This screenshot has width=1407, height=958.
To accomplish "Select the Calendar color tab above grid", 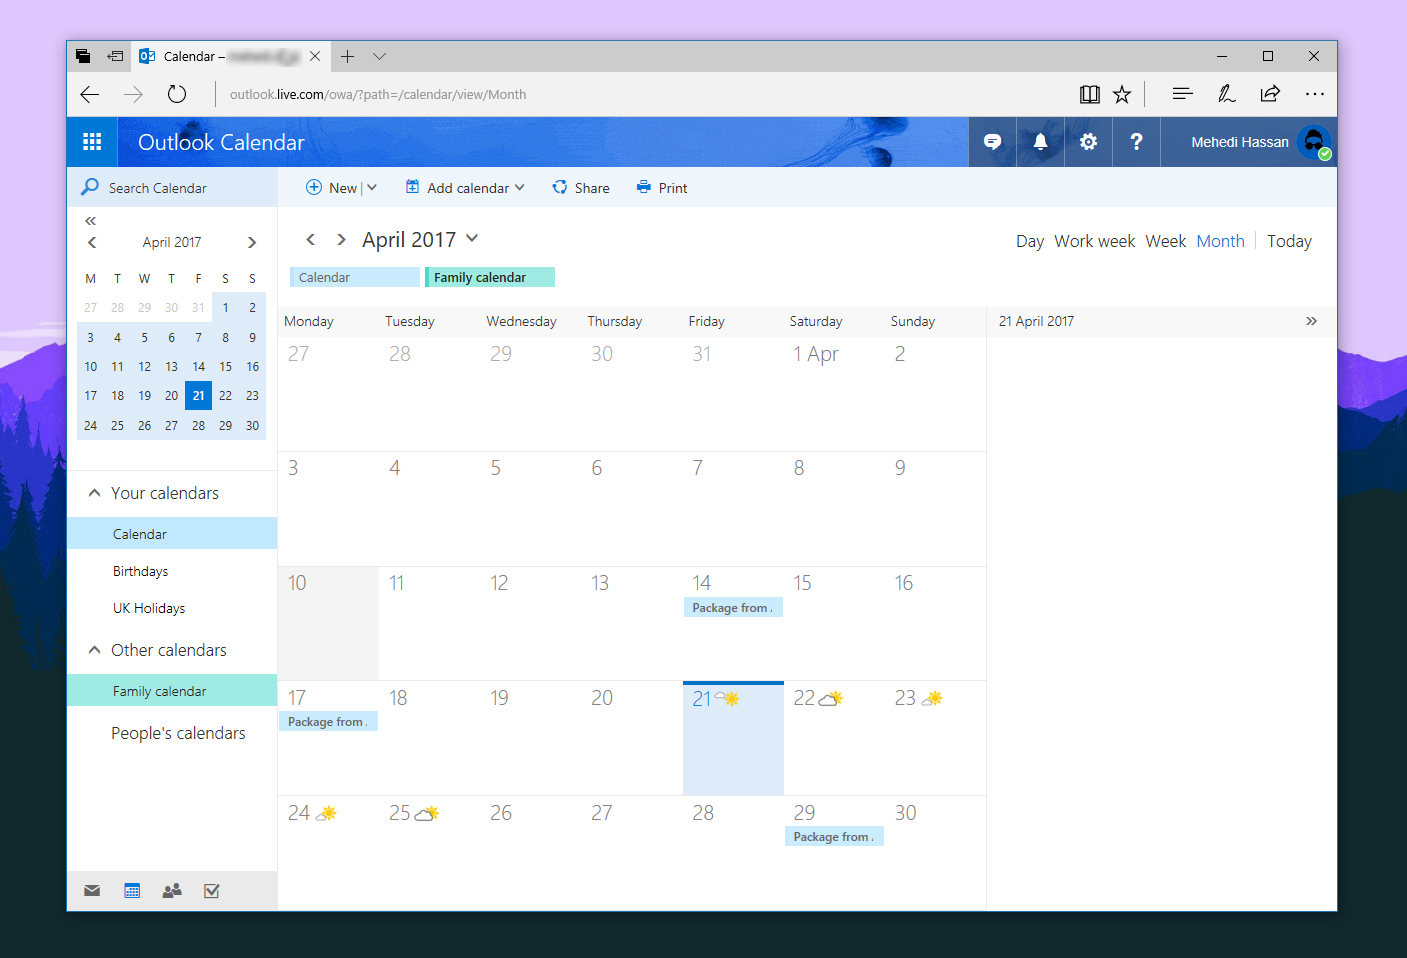I will (355, 277).
